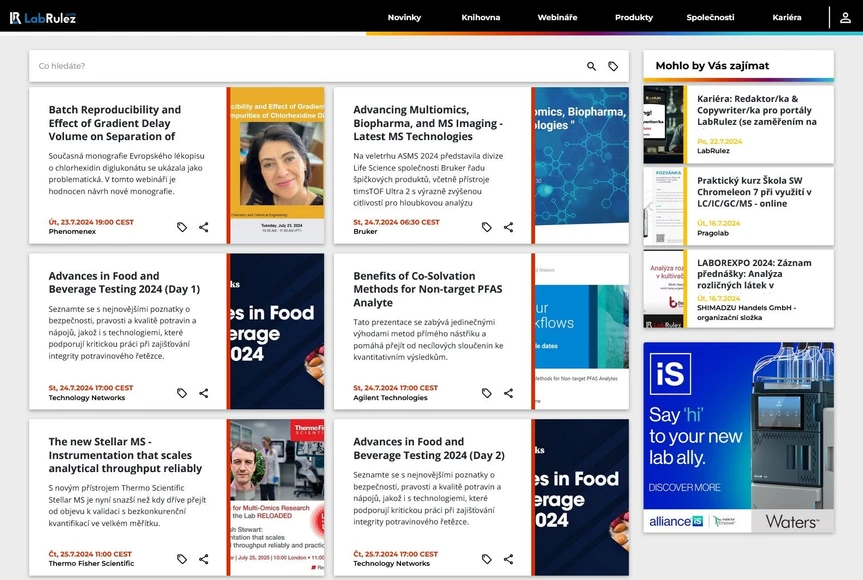
Task: Open the user account icon
Action: tap(845, 18)
